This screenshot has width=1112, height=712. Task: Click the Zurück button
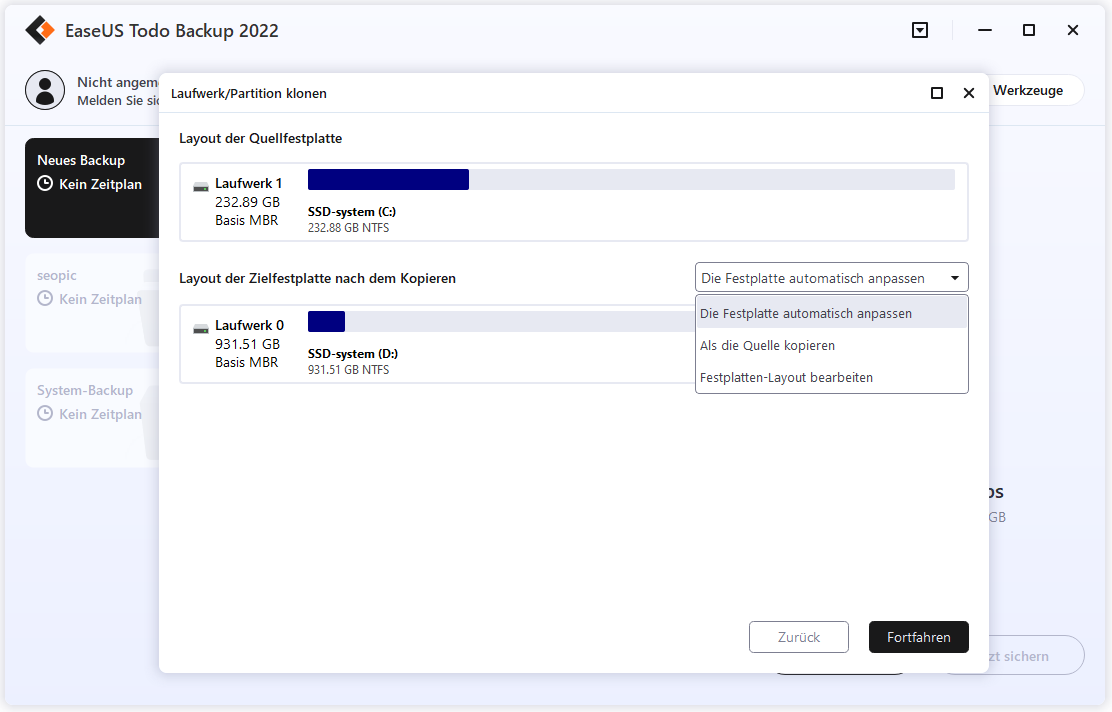click(x=799, y=637)
